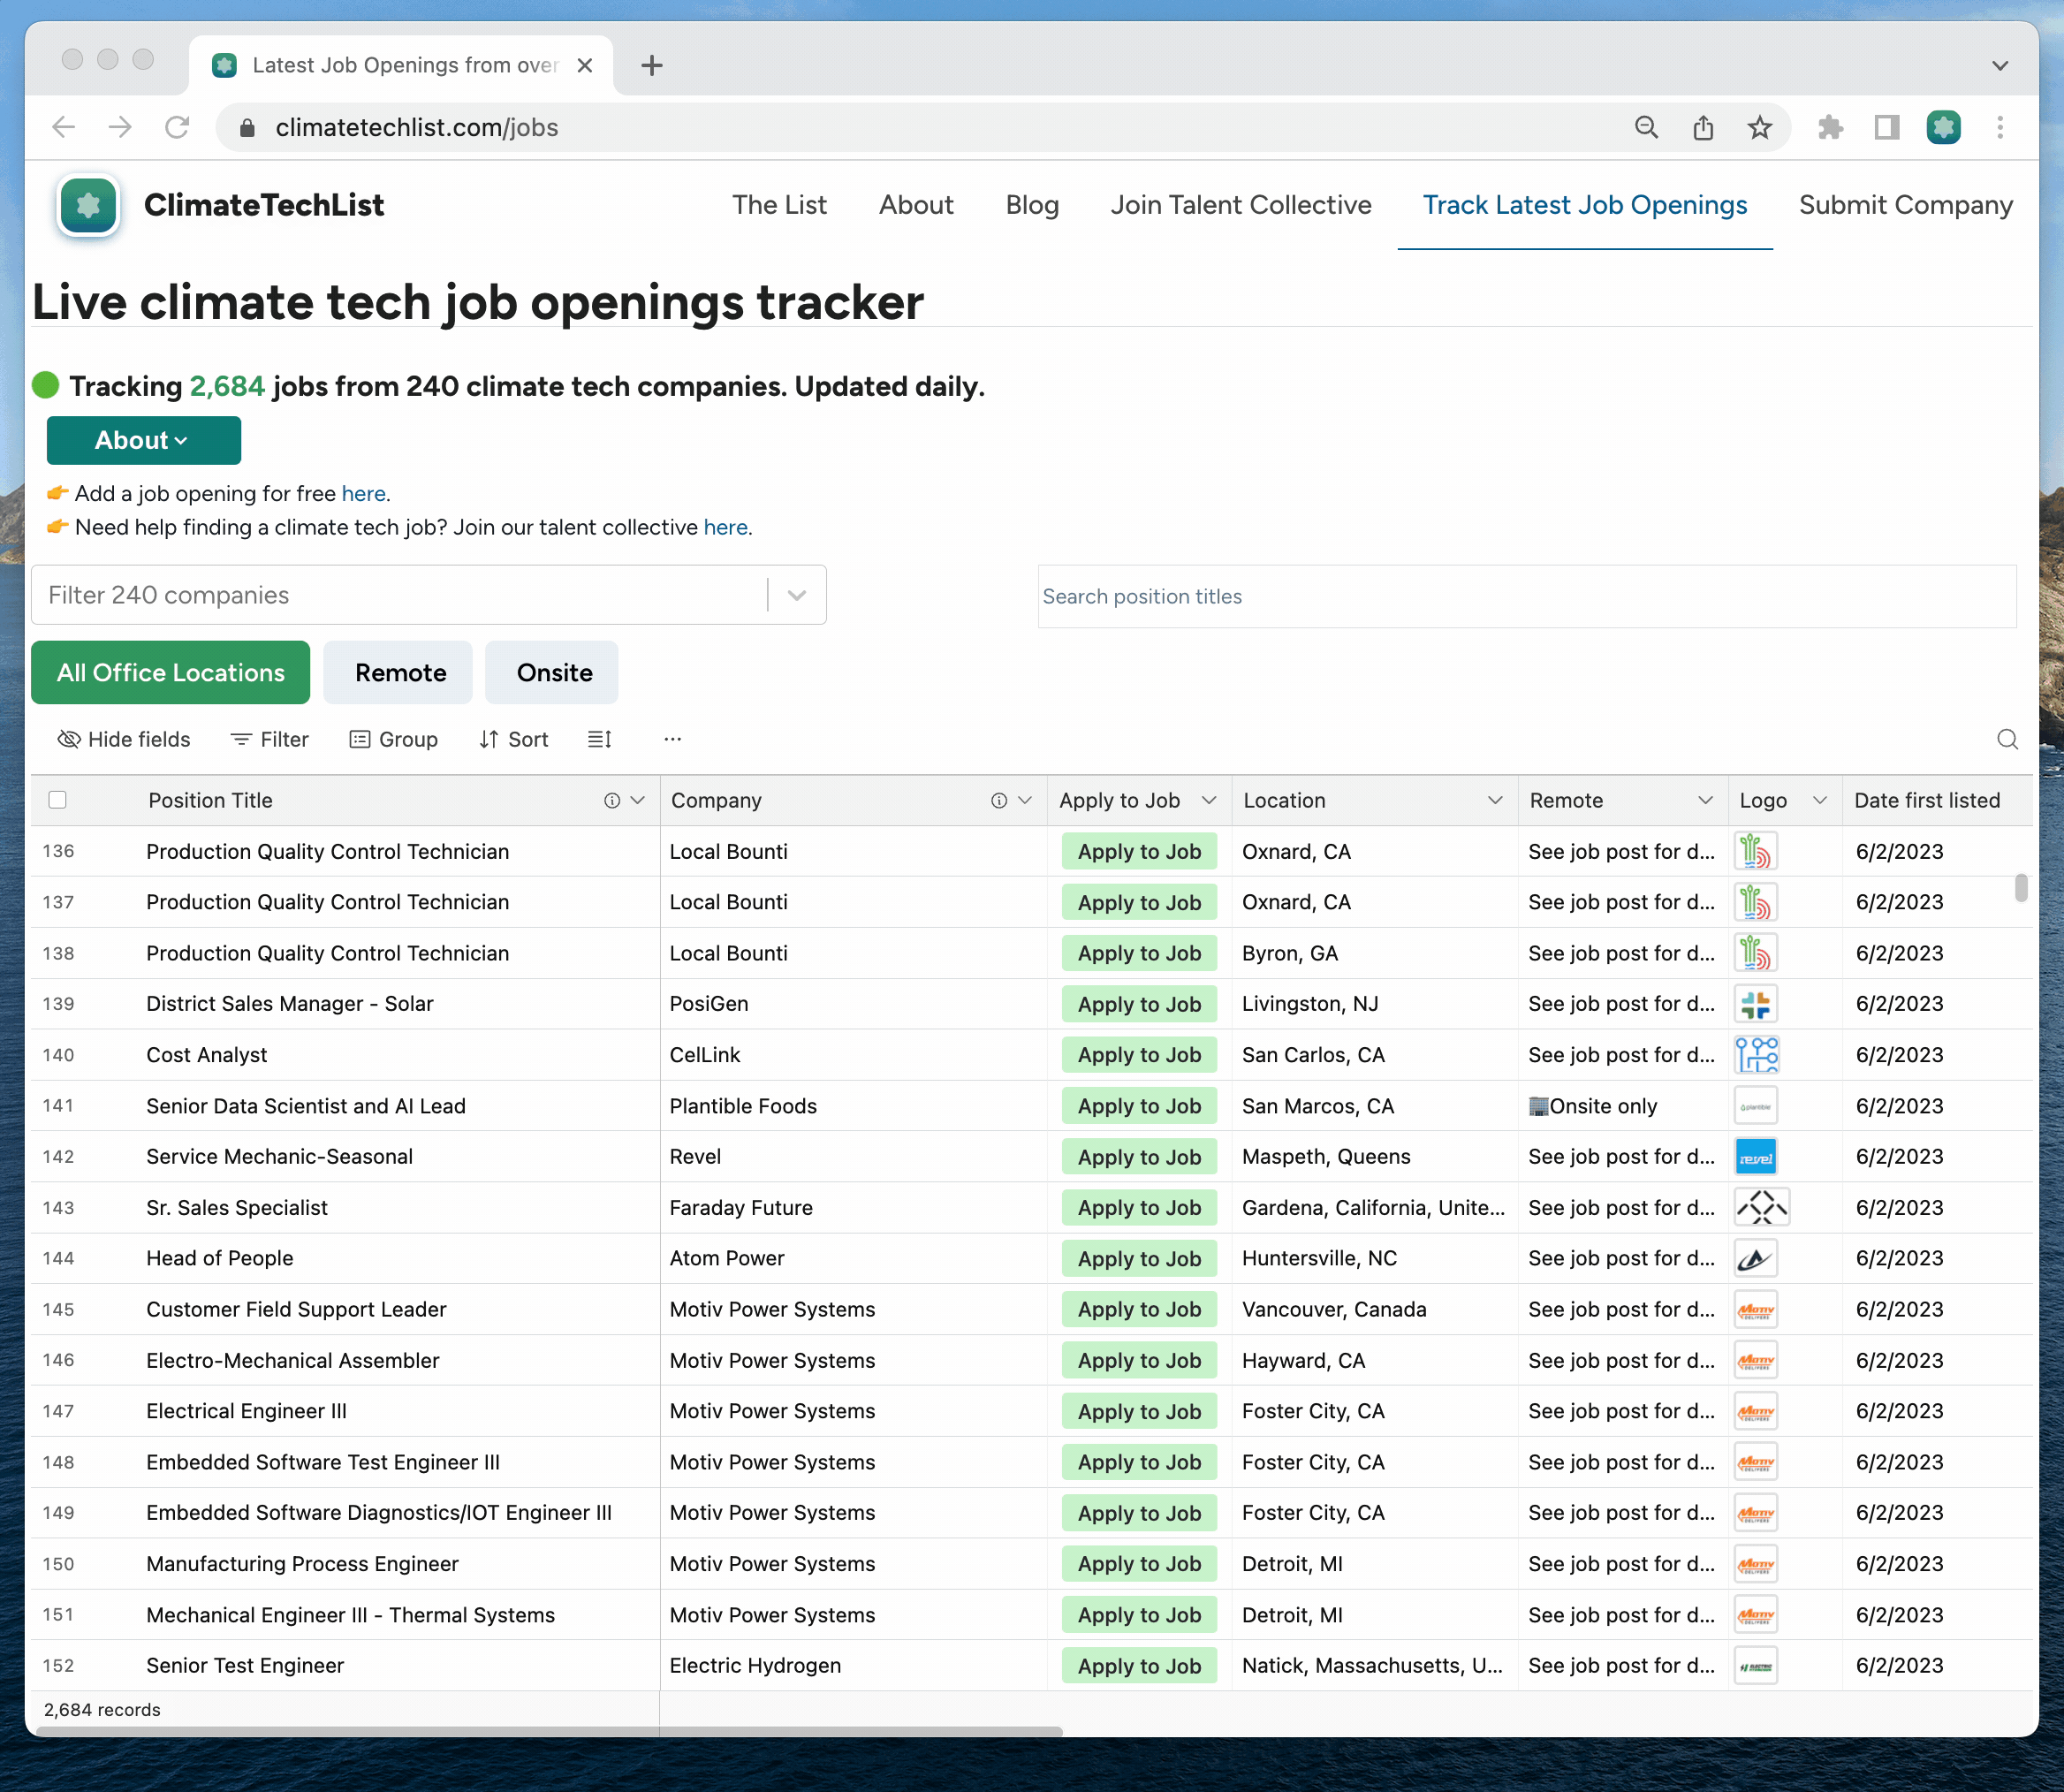Open Location column dropdown chevron

pos(1495,800)
